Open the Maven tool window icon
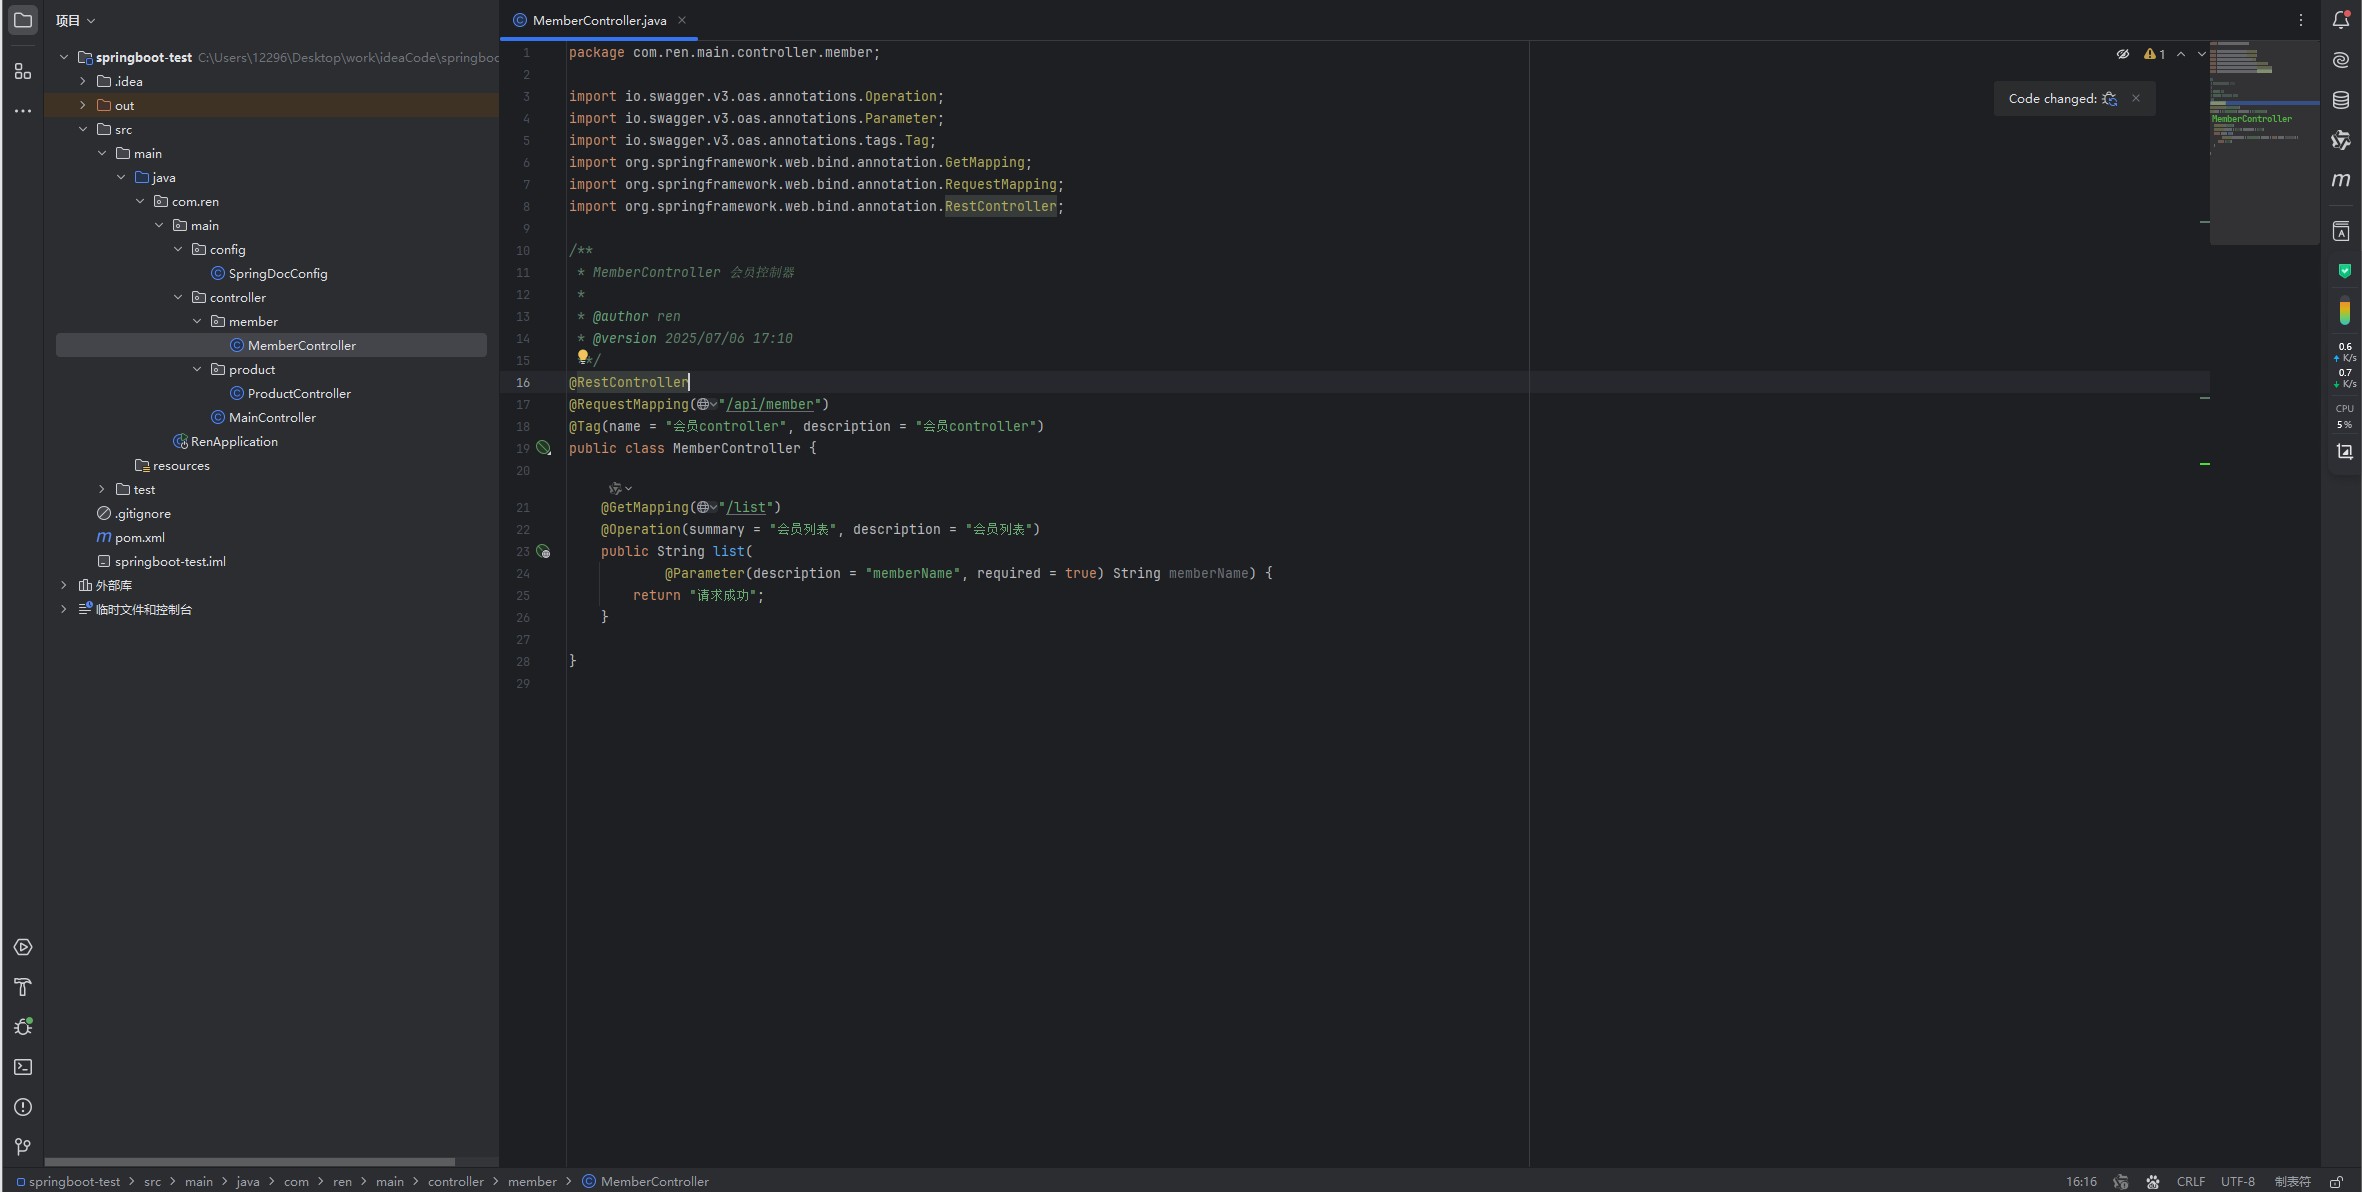 [2340, 180]
